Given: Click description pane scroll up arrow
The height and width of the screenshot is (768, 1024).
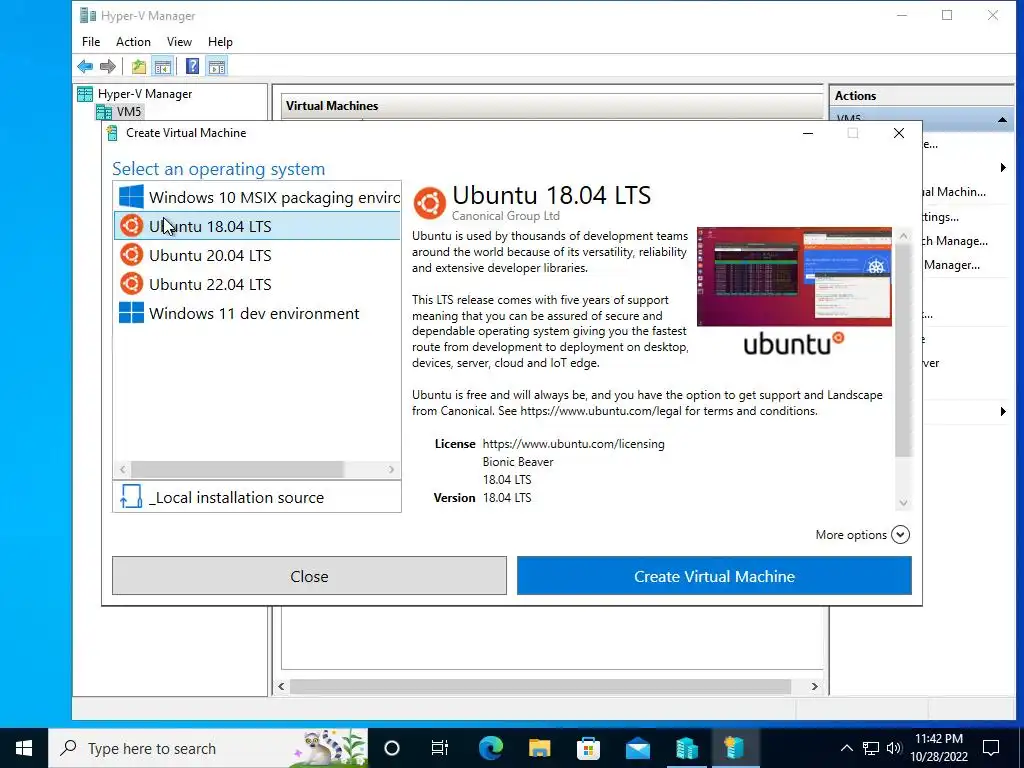Looking at the screenshot, I should (x=903, y=235).
